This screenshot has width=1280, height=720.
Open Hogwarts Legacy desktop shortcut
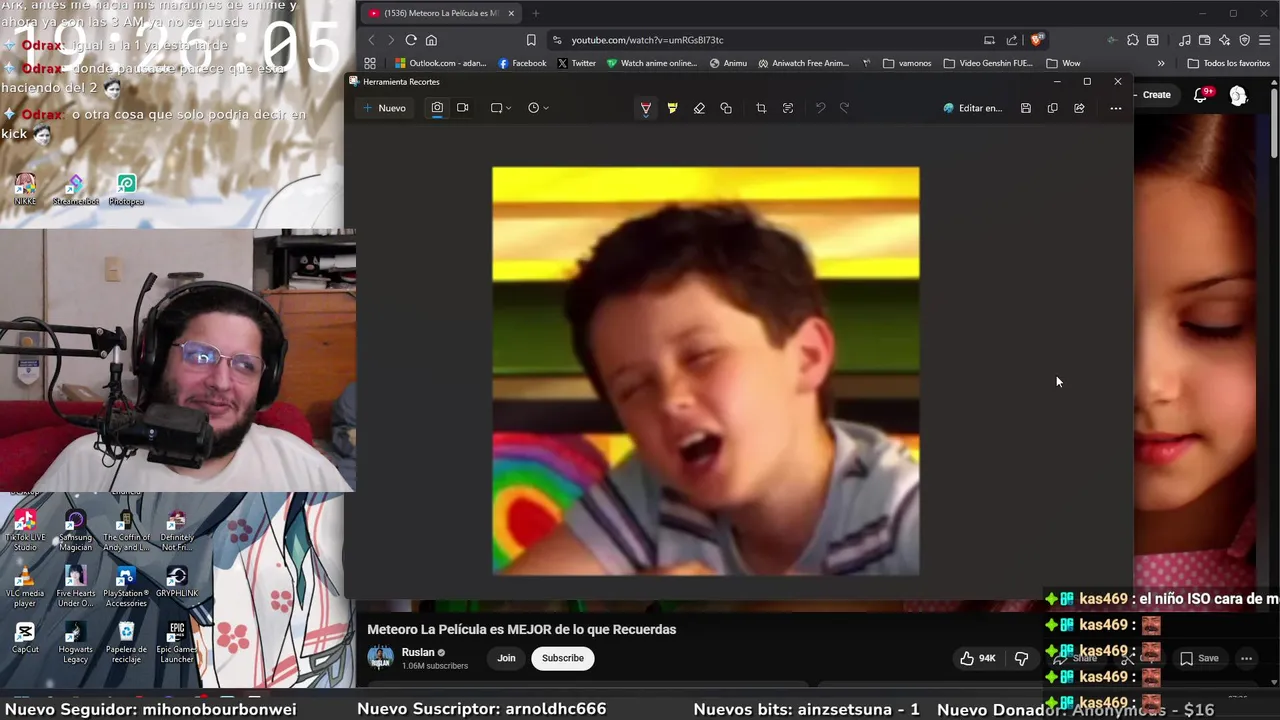point(75,642)
